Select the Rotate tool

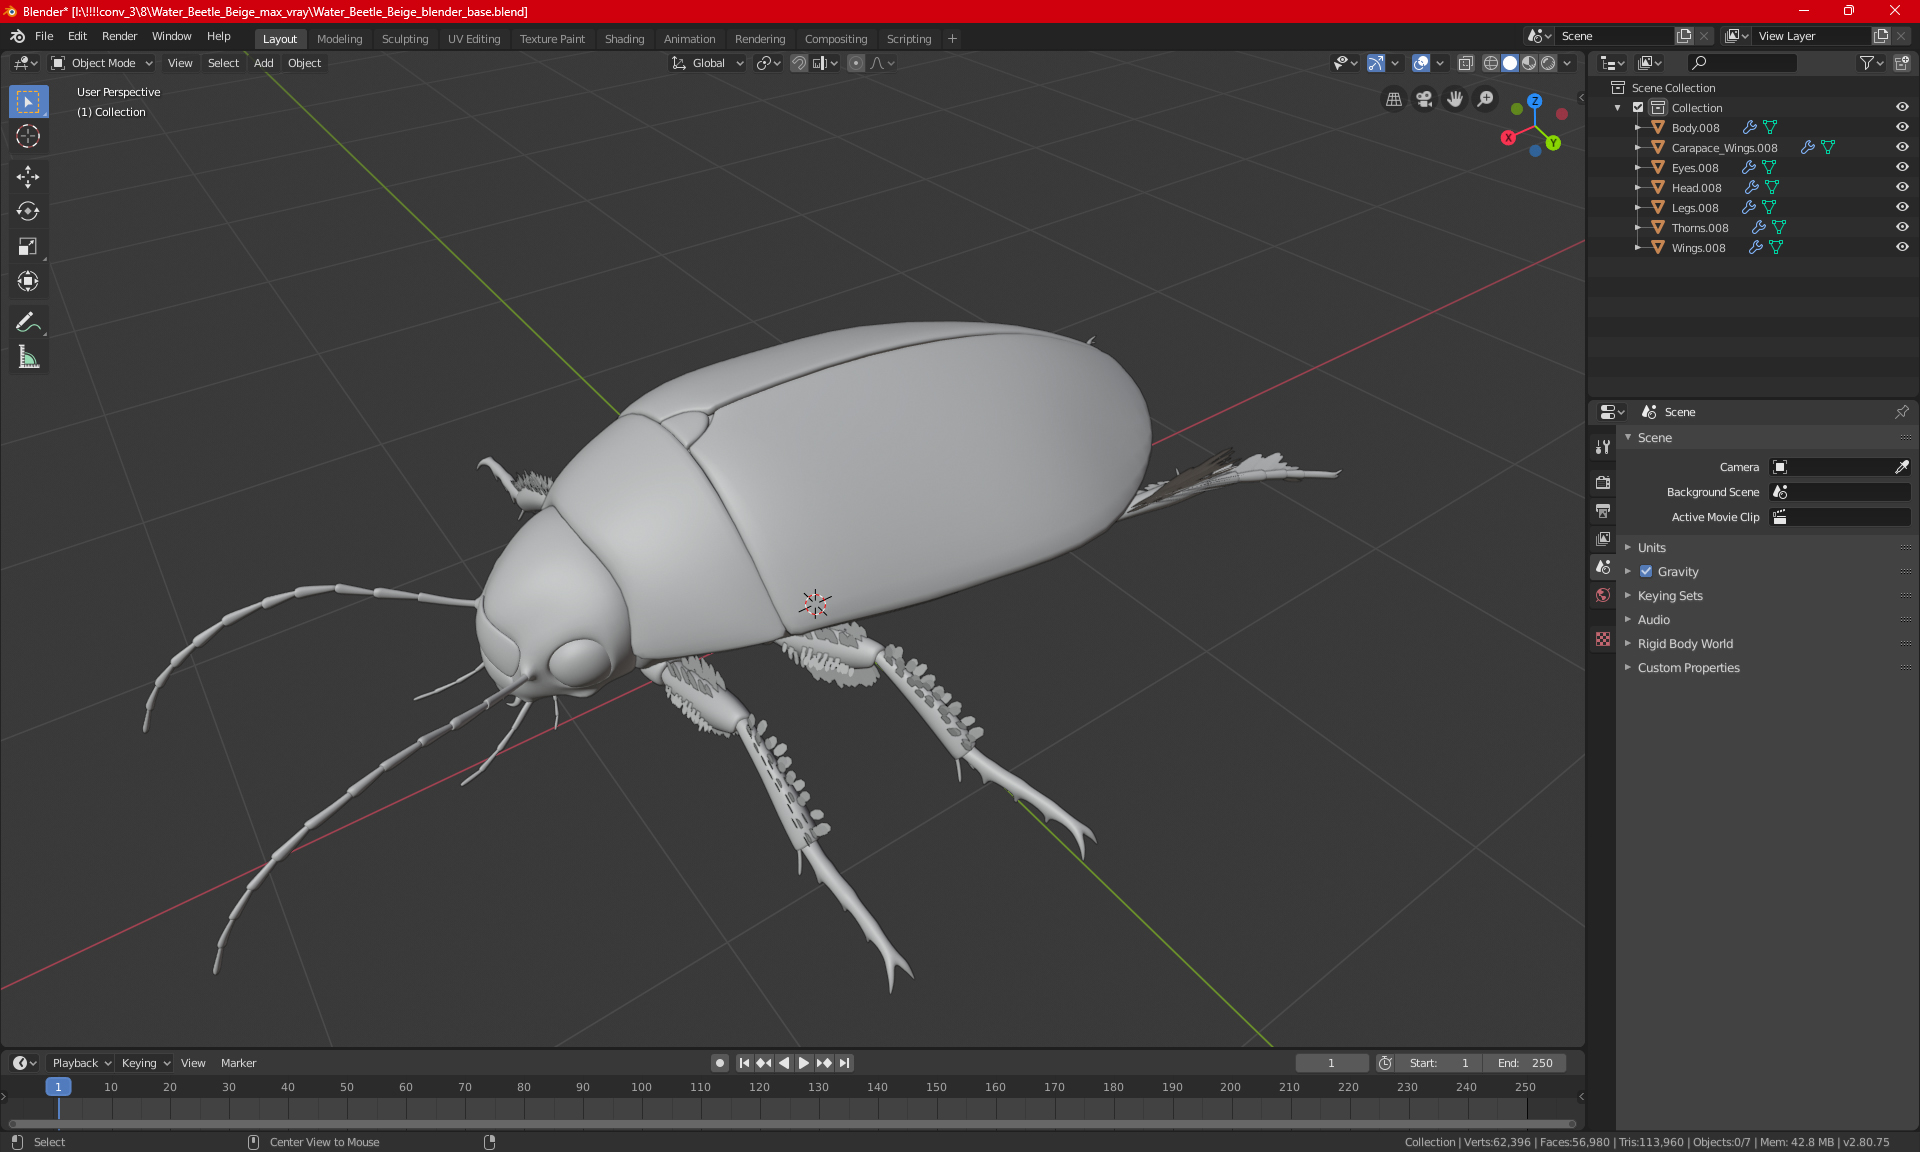point(28,212)
